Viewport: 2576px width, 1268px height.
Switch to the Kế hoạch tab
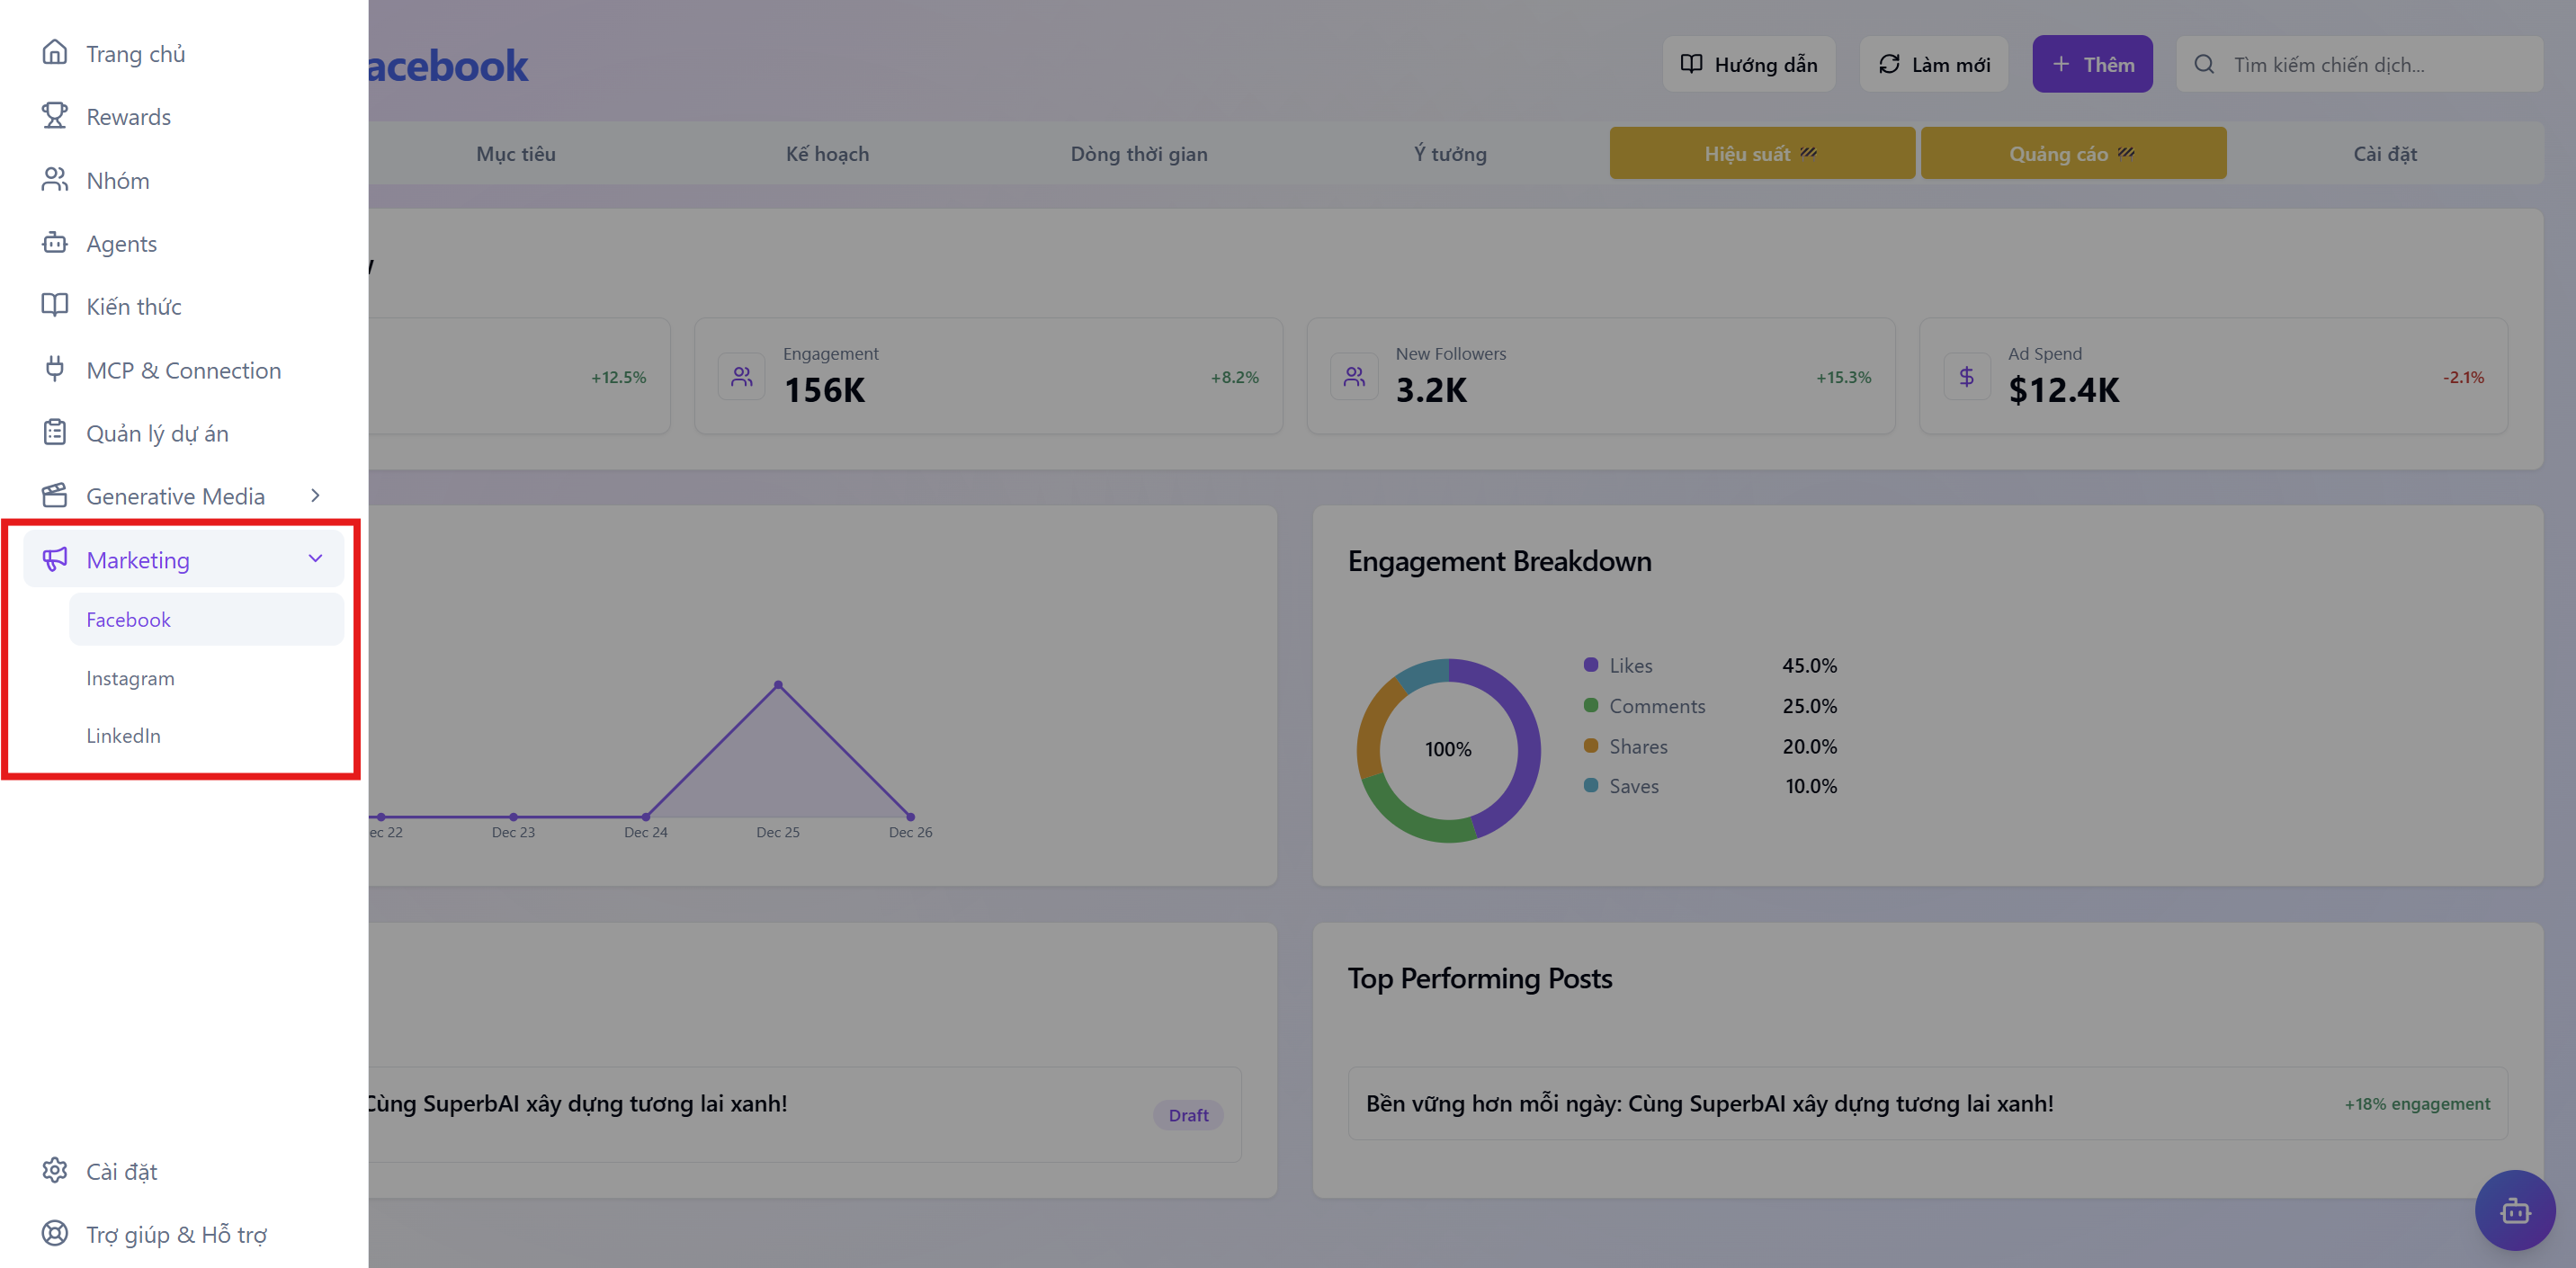pyautogui.click(x=827, y=153)
